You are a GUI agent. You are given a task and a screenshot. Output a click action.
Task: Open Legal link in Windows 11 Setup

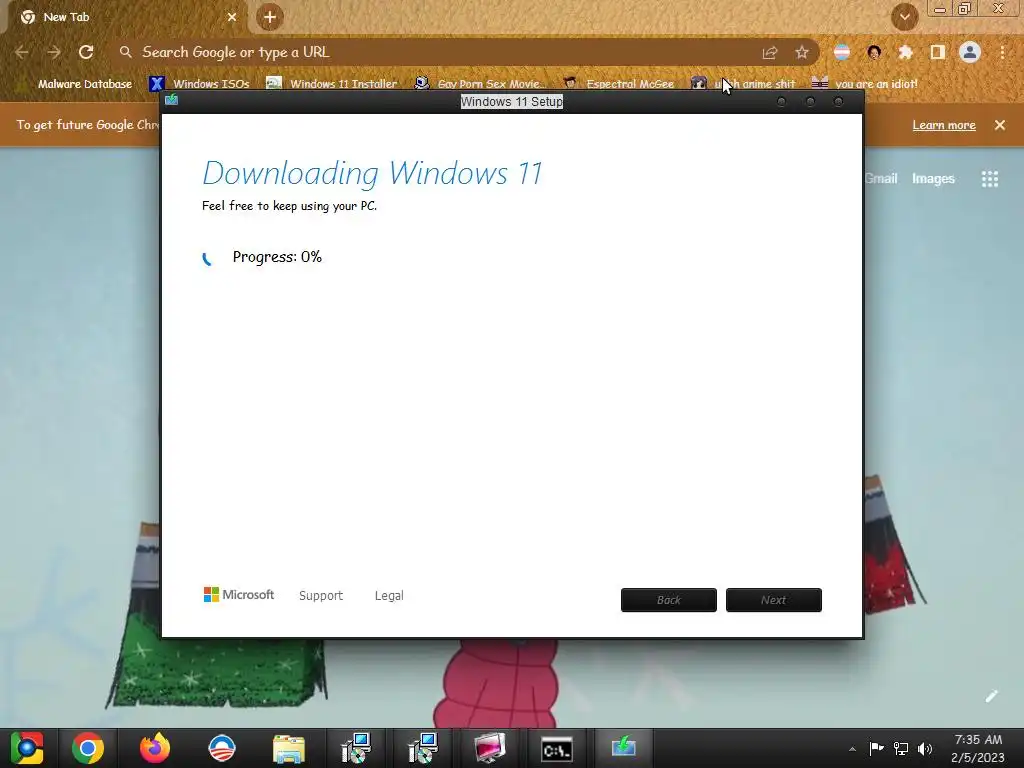[x=389, y=596]
